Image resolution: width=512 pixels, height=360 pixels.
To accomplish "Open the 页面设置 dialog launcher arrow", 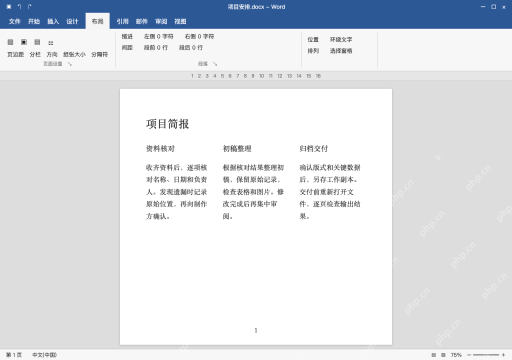I will point(70,64).
